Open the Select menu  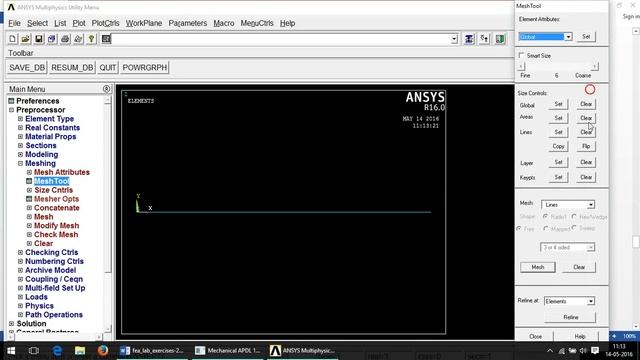click(38, 23)
